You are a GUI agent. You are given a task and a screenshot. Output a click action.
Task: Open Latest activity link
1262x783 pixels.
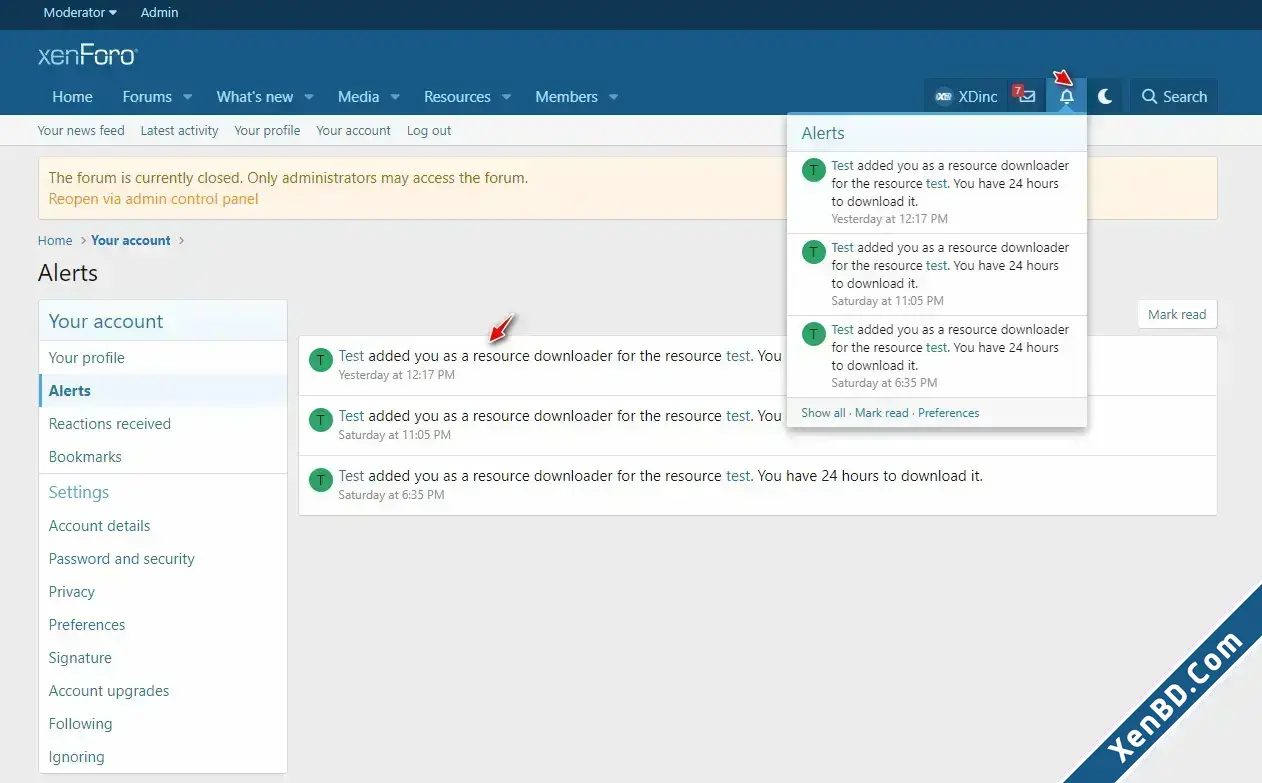pyautogui.click(x=179, y=130)
